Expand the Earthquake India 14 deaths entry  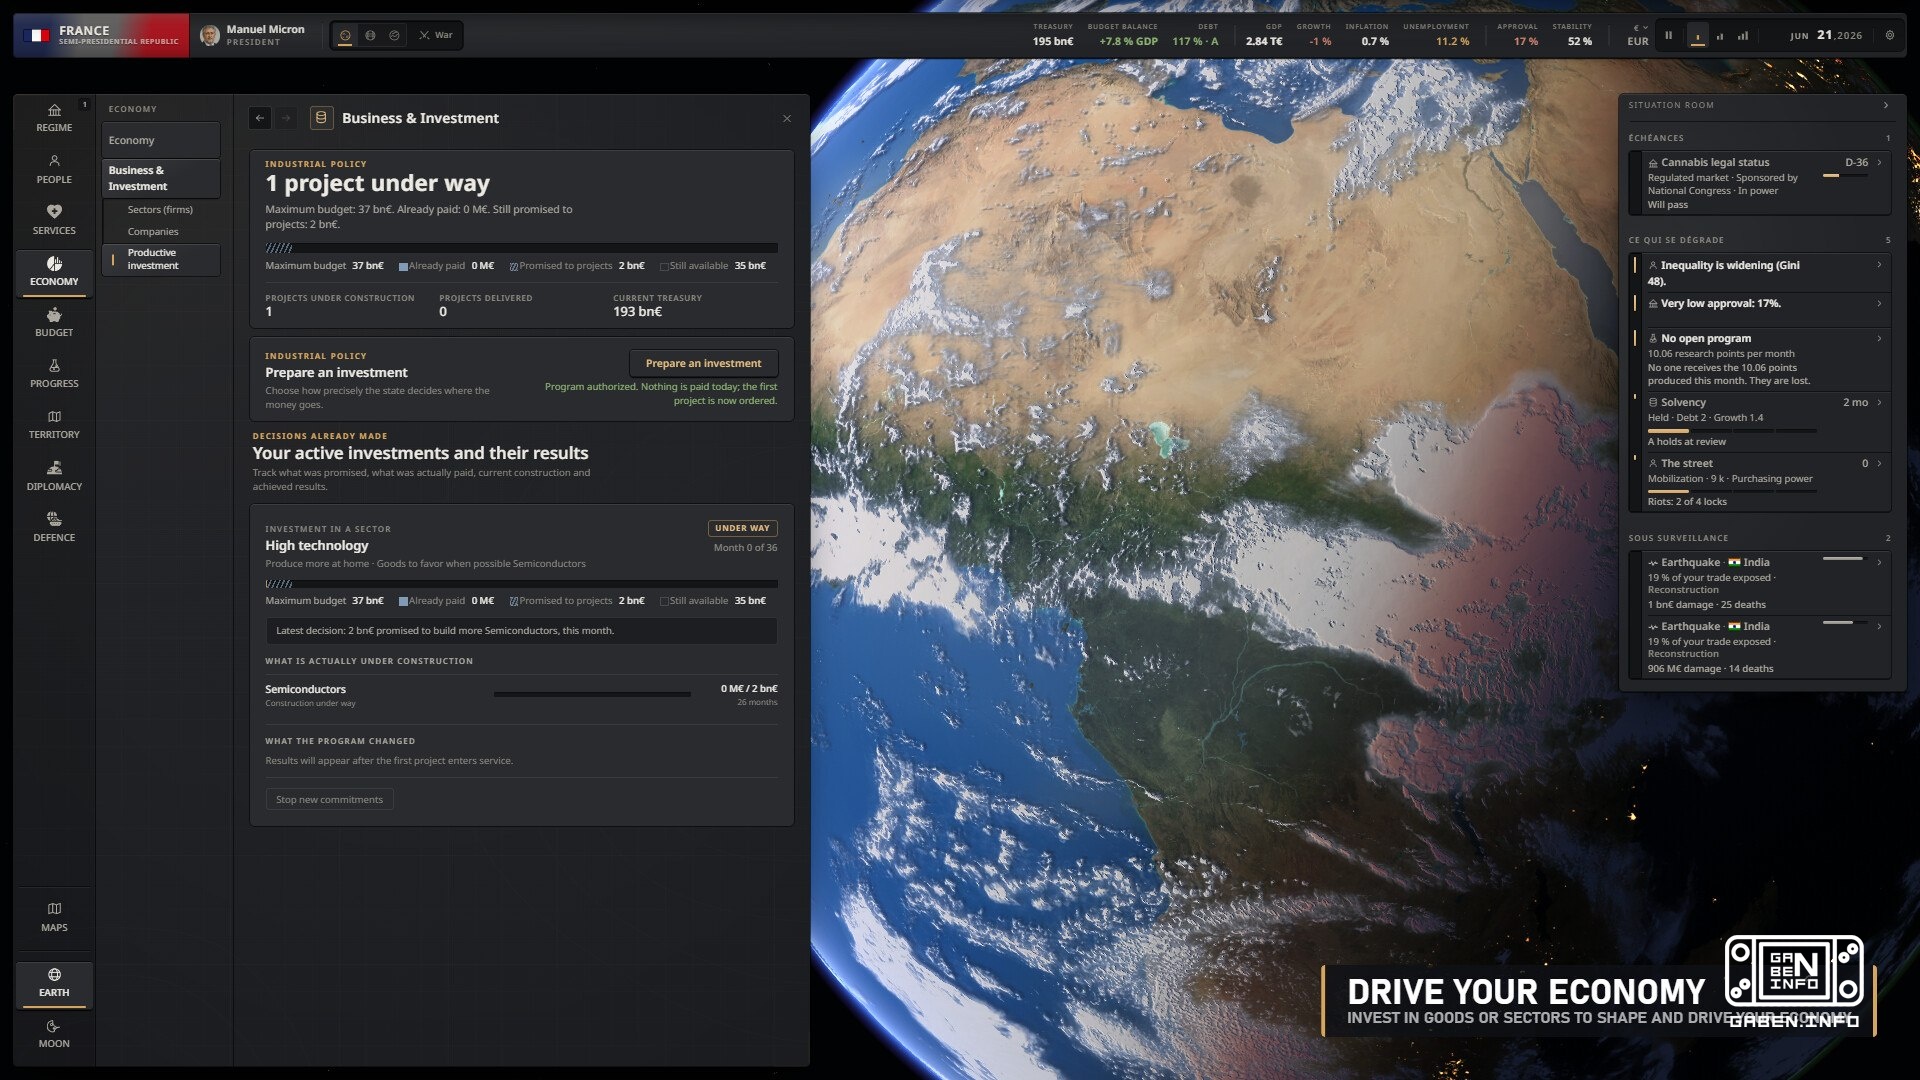(x=1879, y=626)
